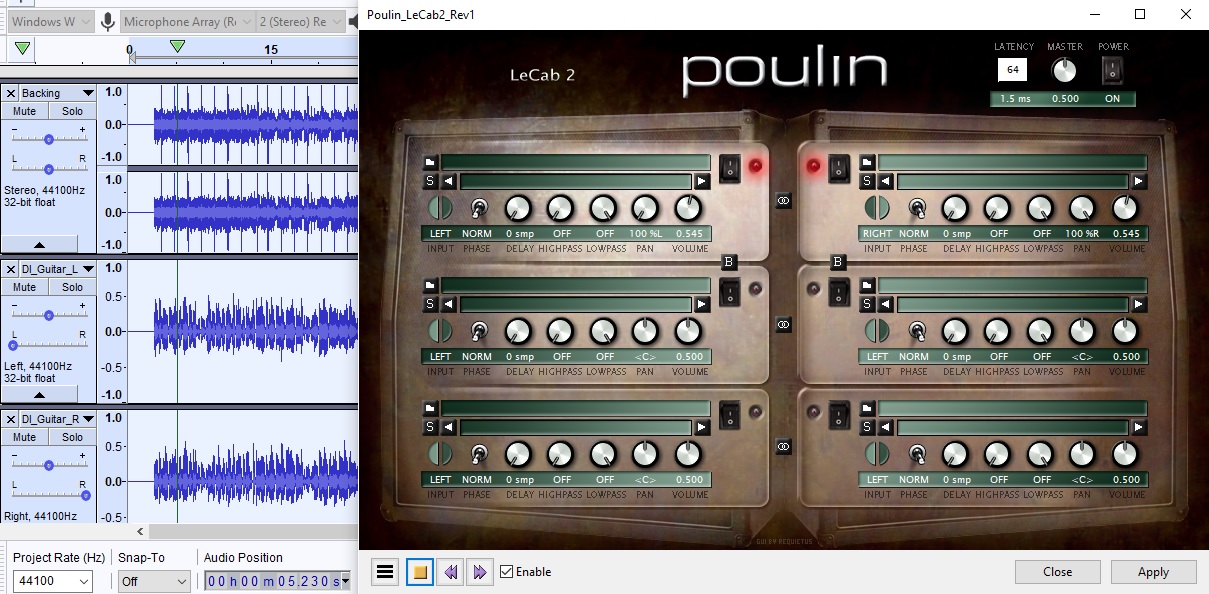This screenshot has width=1209, height=594.
Task: Solo the DI_Guitar_R track
Action: [x=72, y=437]
